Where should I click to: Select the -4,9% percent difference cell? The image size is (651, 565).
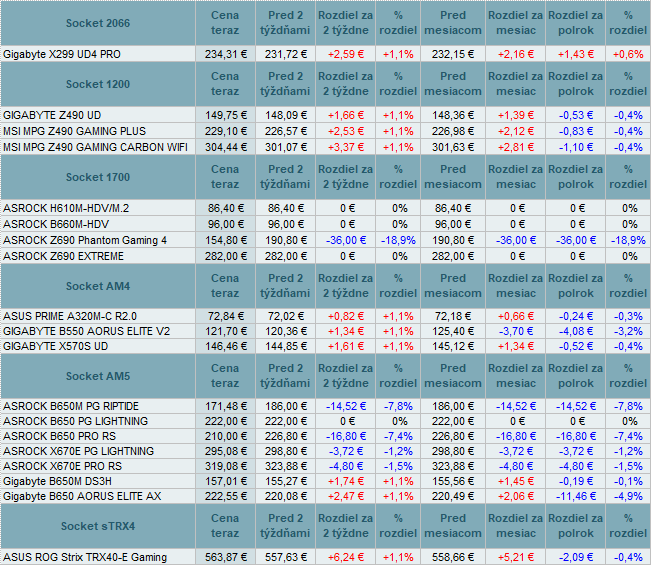(628, 497)
